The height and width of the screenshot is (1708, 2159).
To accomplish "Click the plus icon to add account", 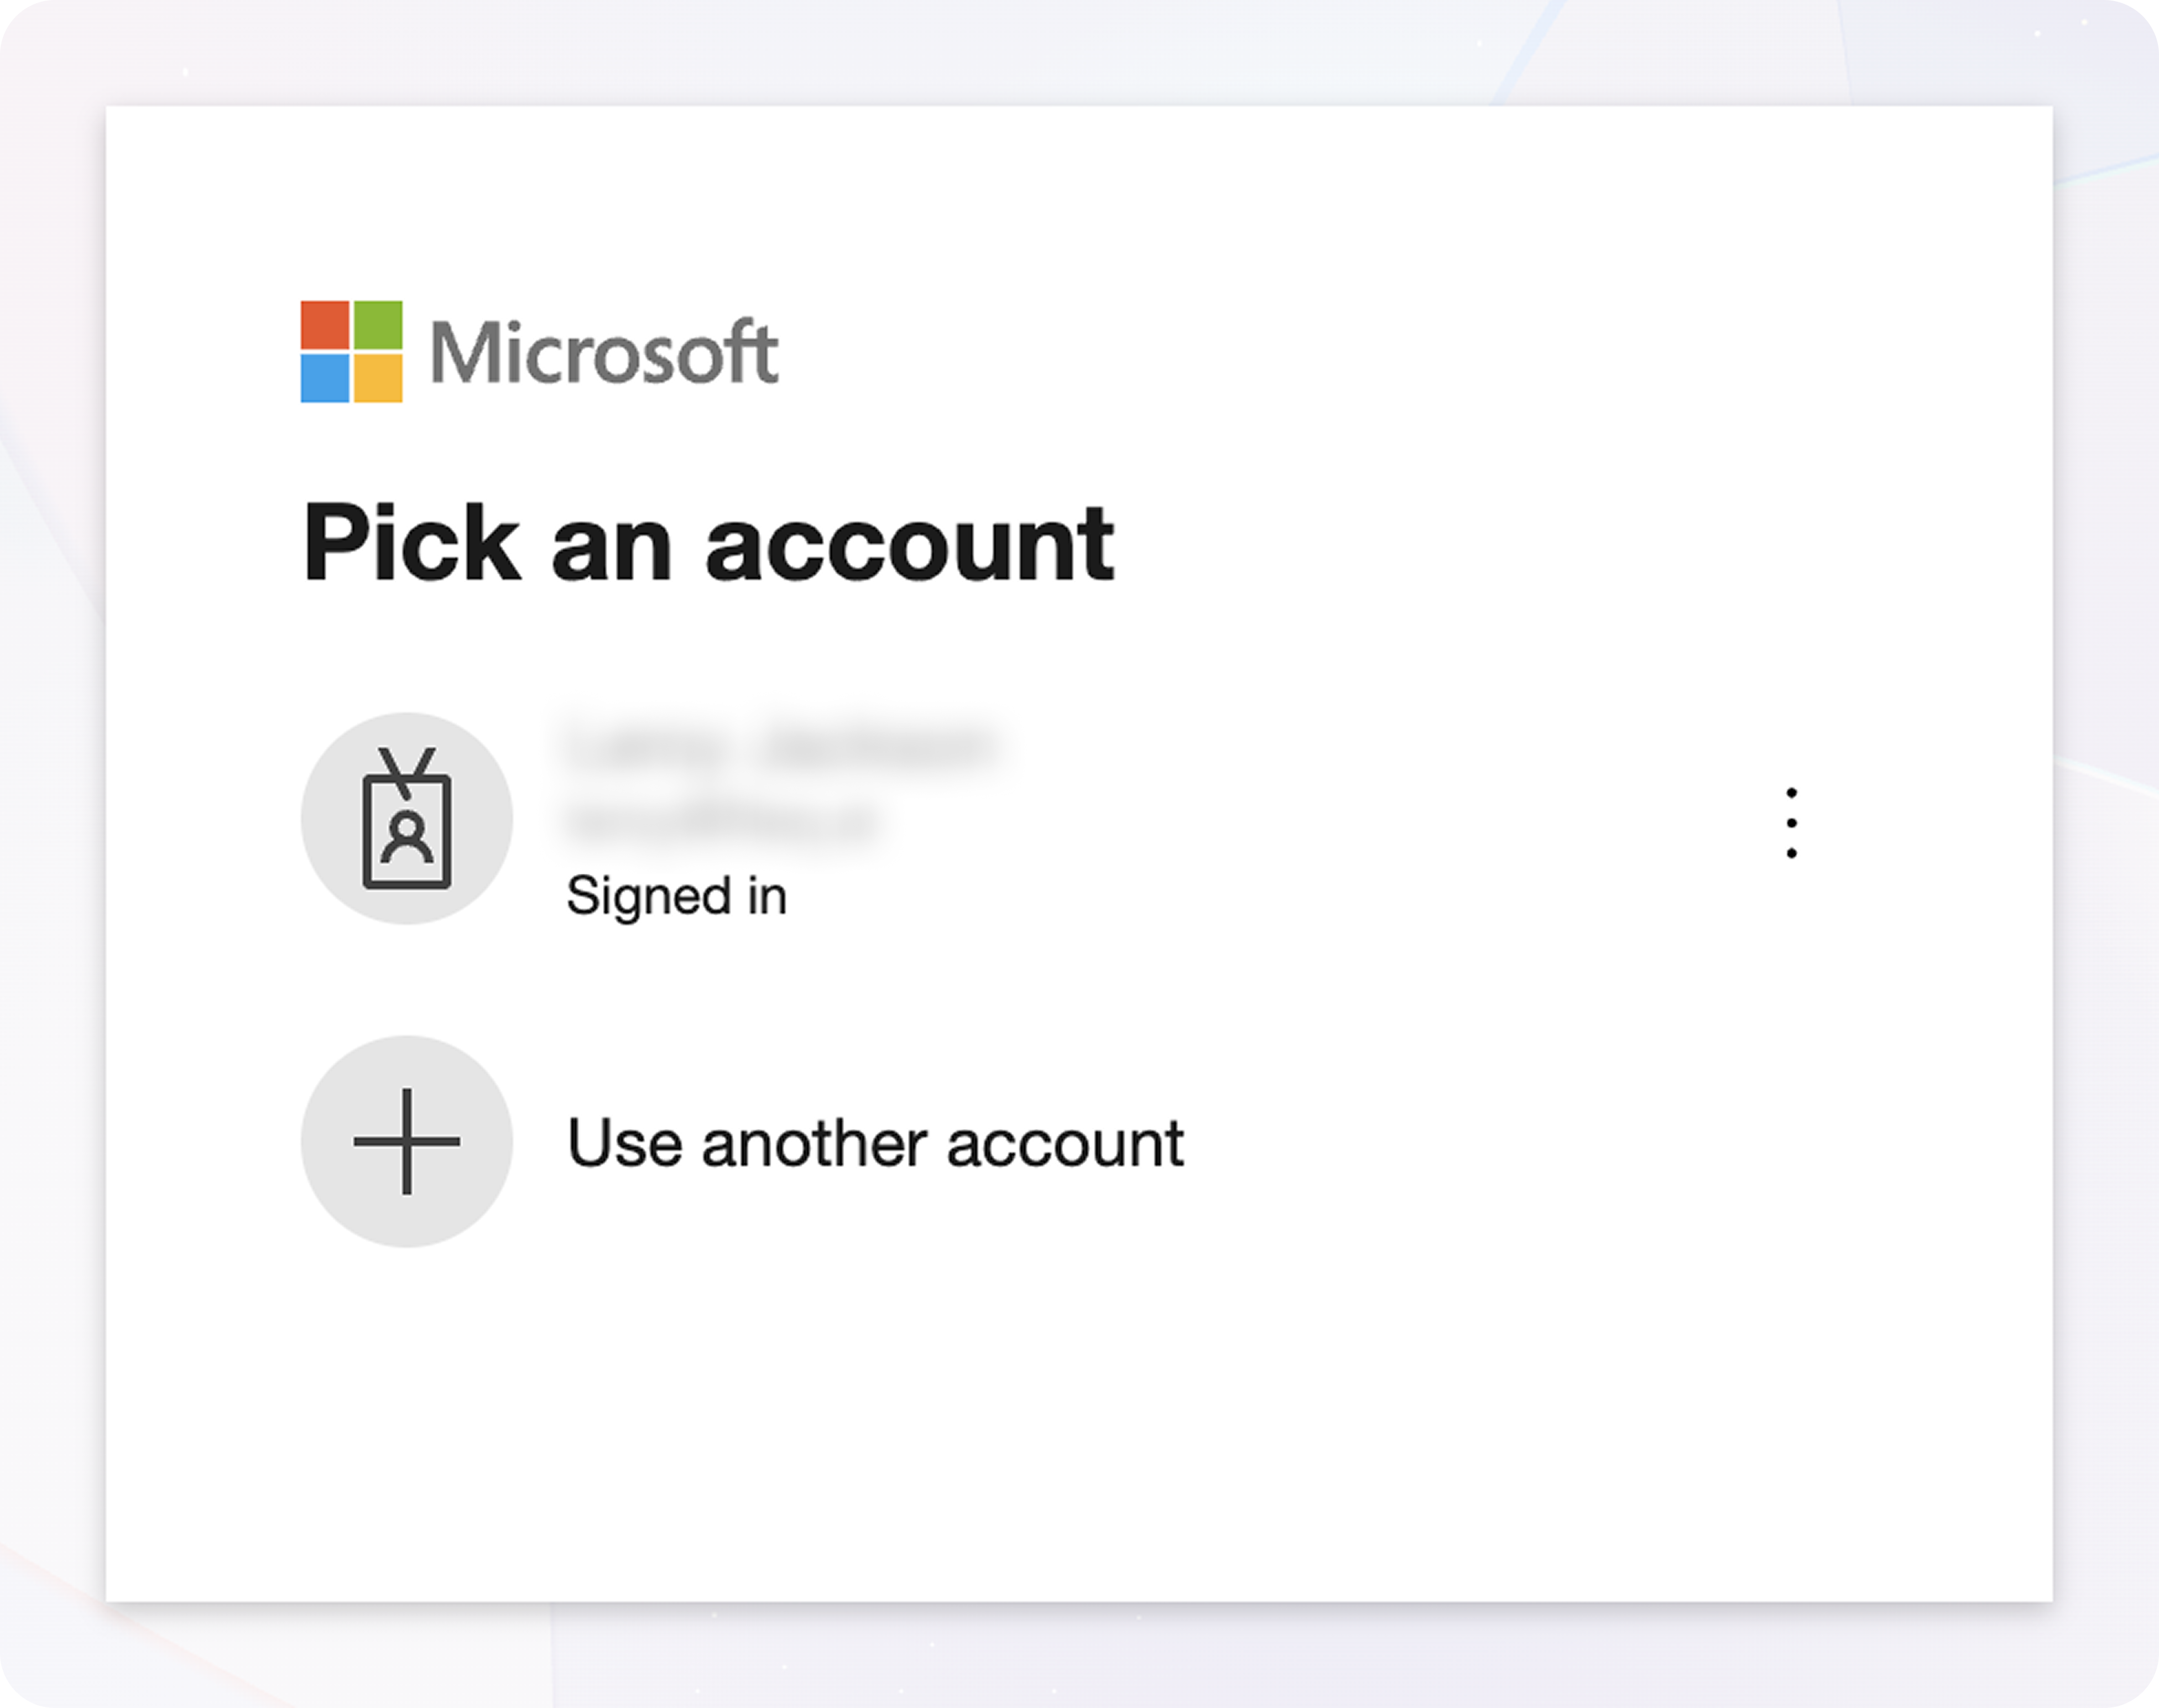I will (406, 1141).
